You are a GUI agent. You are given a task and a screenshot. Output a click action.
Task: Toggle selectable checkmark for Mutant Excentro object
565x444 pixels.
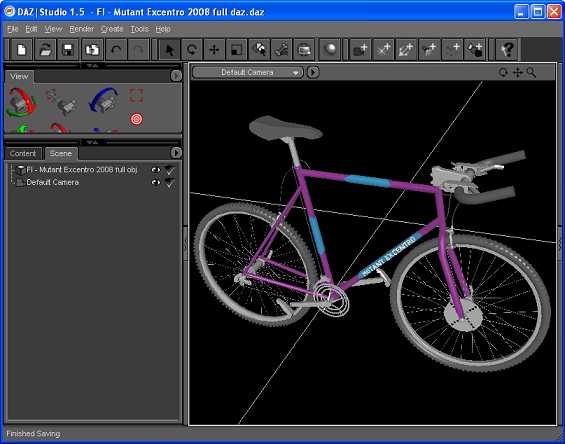coord(170,170)
